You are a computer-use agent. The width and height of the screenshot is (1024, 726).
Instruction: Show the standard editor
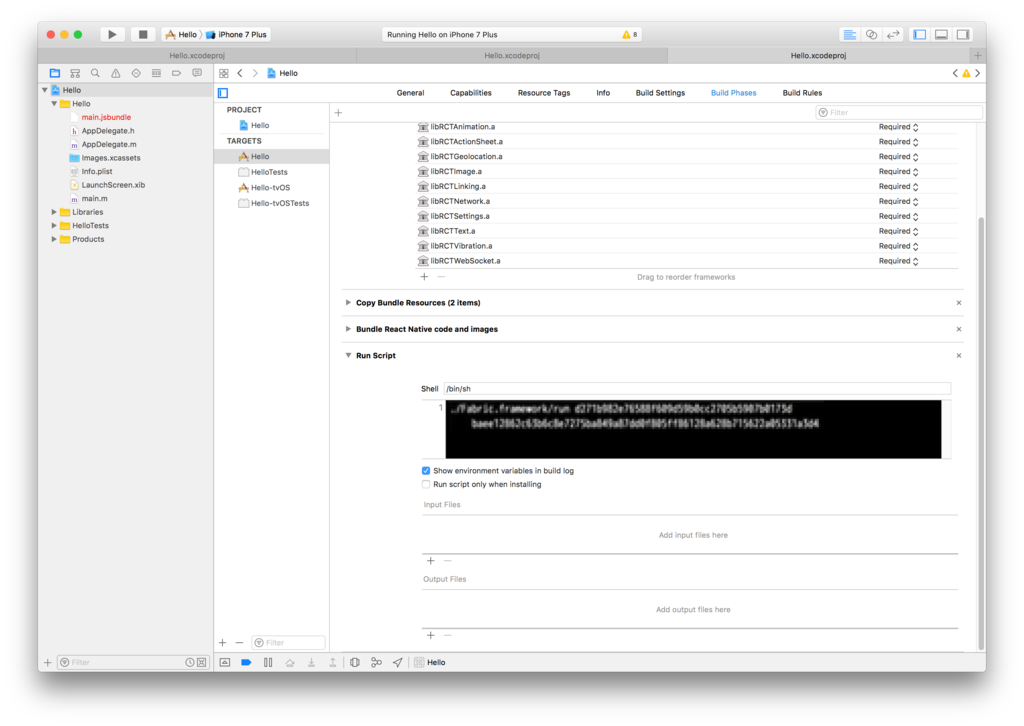click(849, 35)
